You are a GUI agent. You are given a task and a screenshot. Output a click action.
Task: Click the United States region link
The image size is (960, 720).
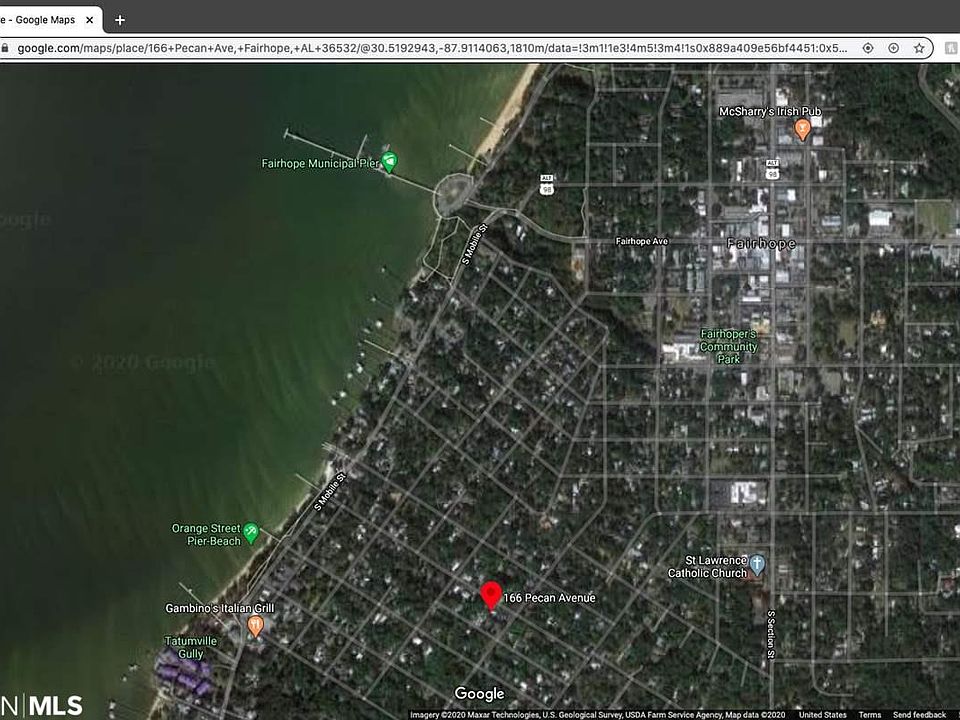tap(823, 714)
